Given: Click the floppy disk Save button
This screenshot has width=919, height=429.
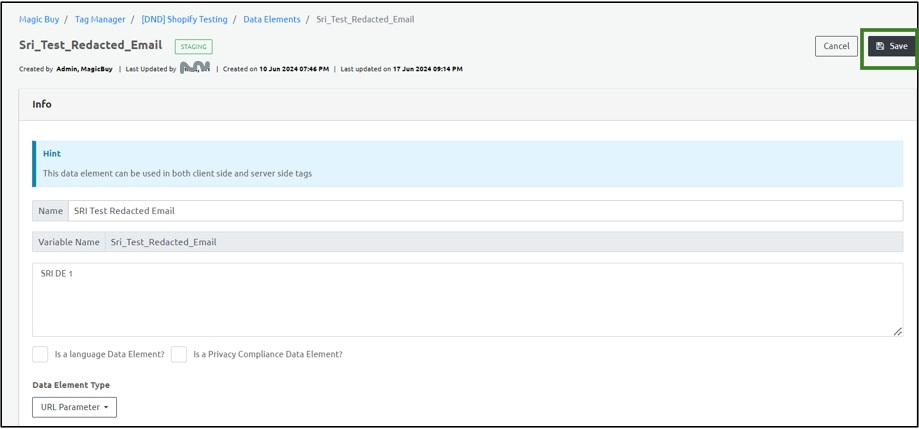Looking at the screenshot, I should pos(891,46).
